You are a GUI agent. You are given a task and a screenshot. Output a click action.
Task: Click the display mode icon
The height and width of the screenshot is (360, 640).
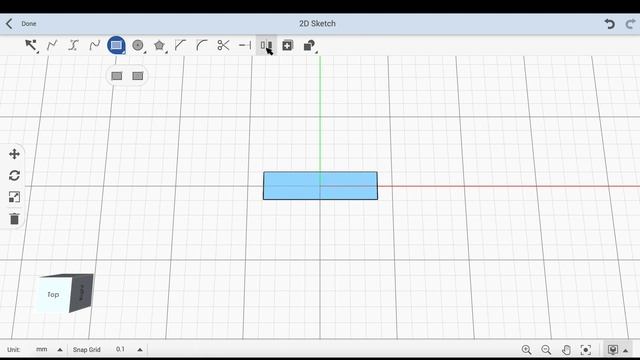coord(613,350)
